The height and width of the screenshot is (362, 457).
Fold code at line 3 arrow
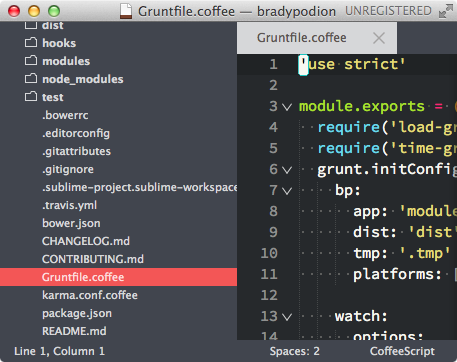pyautogui.click(x=287, y=107)
